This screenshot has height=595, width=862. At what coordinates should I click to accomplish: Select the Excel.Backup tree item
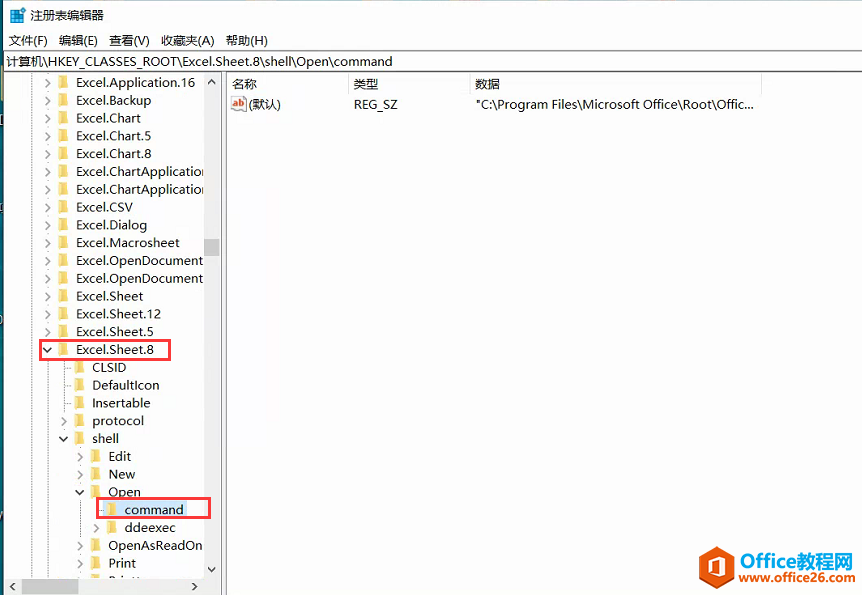point(113,101)
